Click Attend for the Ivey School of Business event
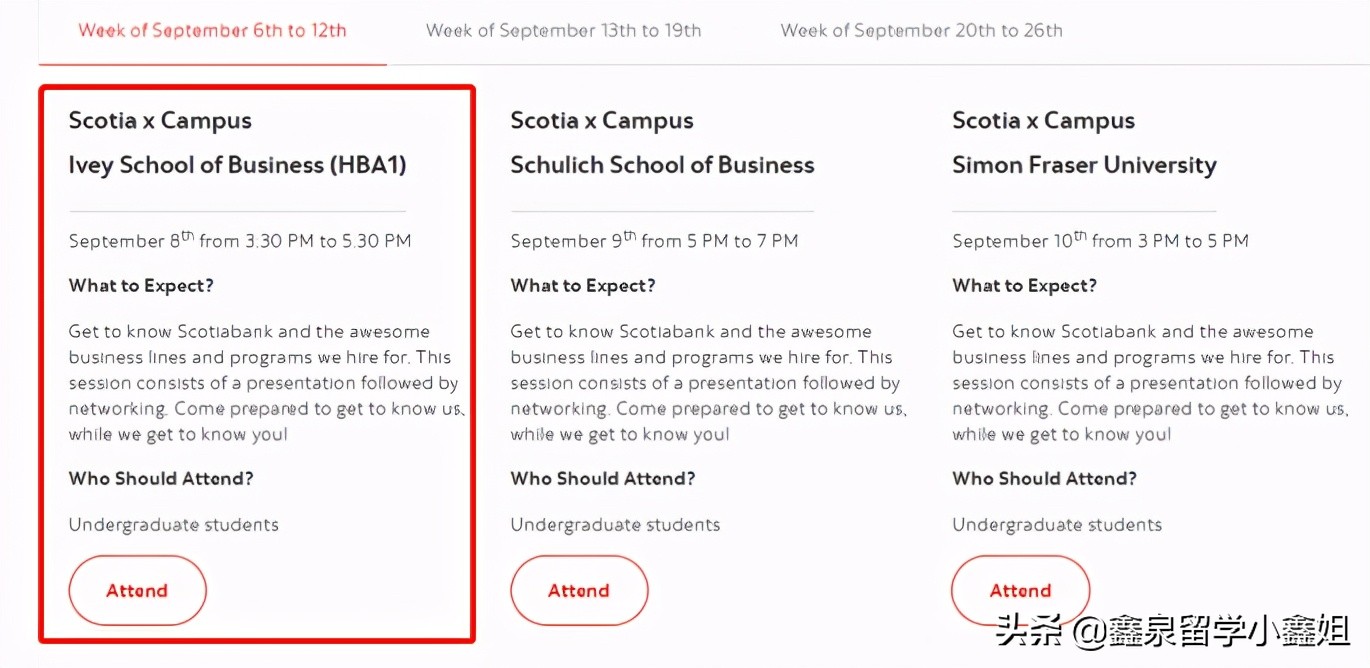This screenshot has width=1370, height=668. (x=137, y=591)
